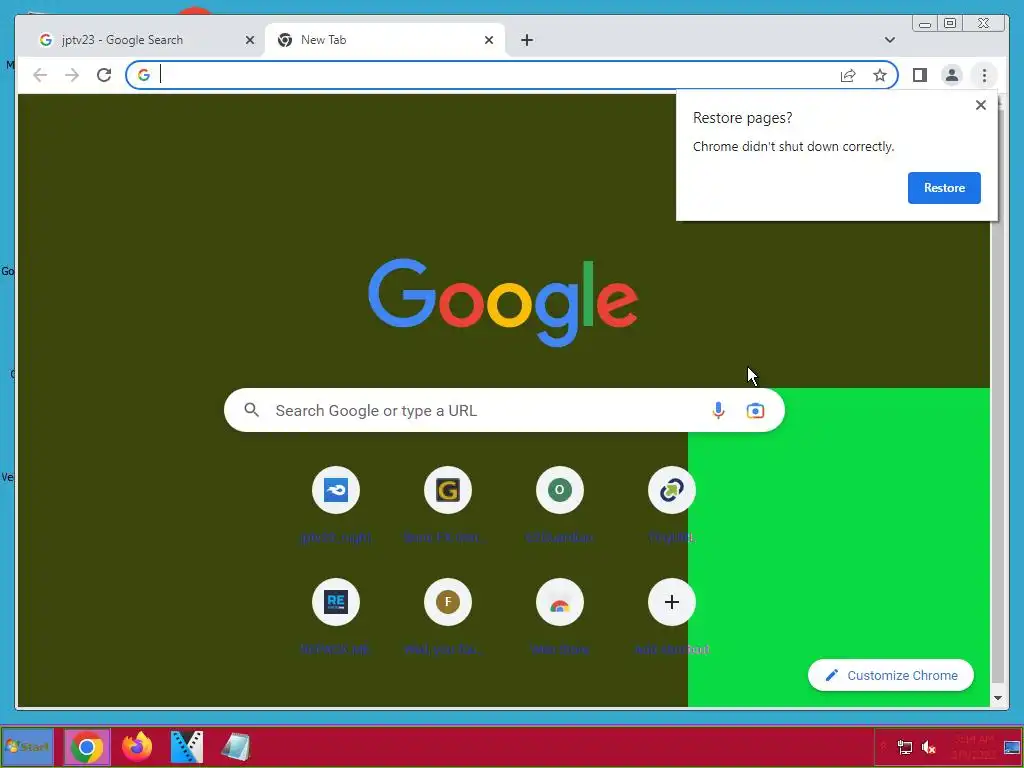Click the magnifier in the search box
The width and height of the screenshot is (1024, 768).
[x=251, y=410]
